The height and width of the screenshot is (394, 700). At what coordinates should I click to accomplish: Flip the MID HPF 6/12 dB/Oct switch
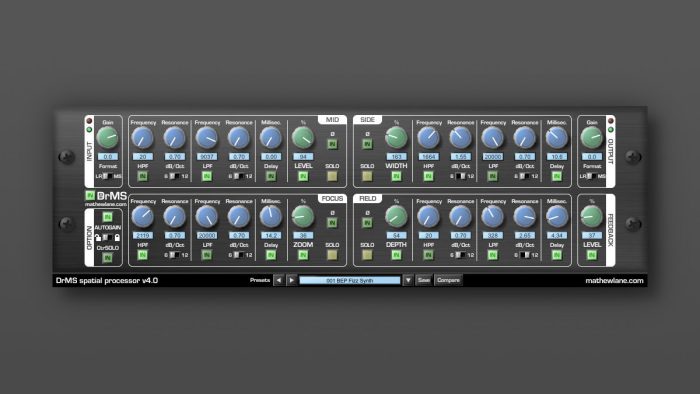(x=175, y=176)
